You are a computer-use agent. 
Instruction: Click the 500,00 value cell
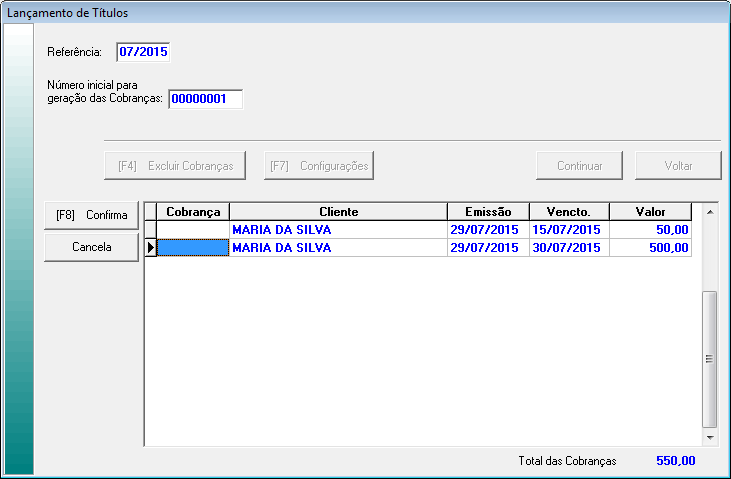(x=650, y=248)
